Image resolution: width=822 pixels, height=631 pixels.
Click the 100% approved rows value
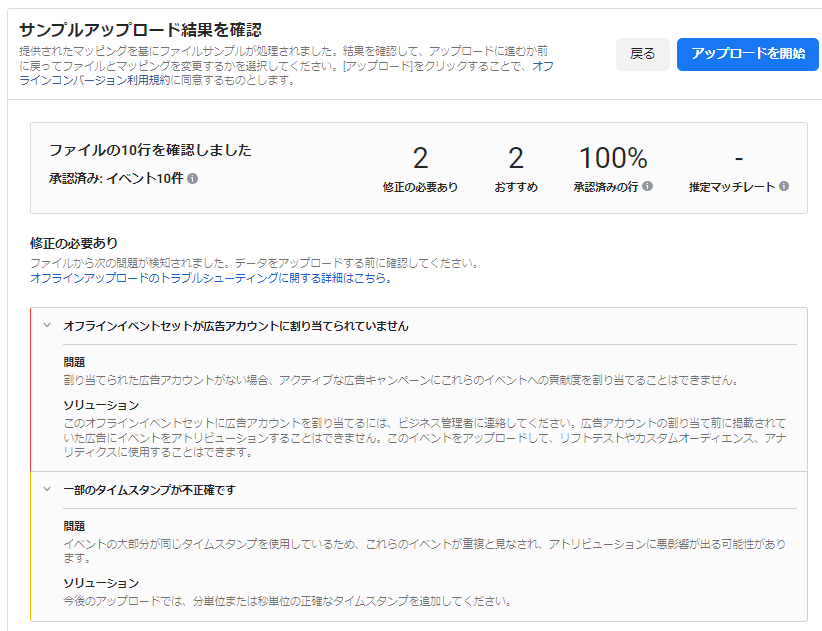click(613, 158)
